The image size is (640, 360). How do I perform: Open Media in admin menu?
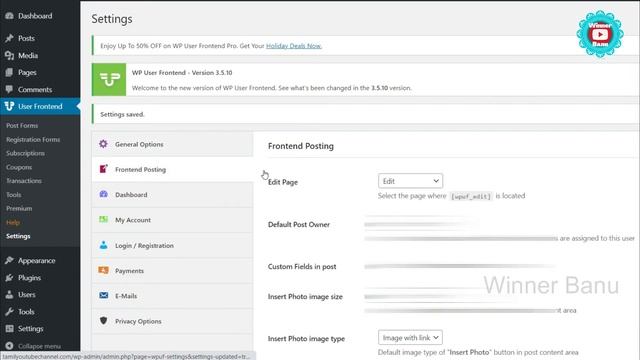[x=28, y=56]
